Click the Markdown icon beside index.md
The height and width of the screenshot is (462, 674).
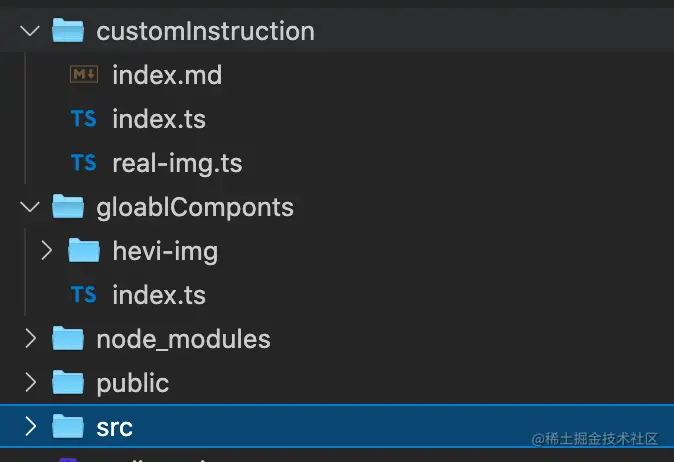(x=84, y=75)
